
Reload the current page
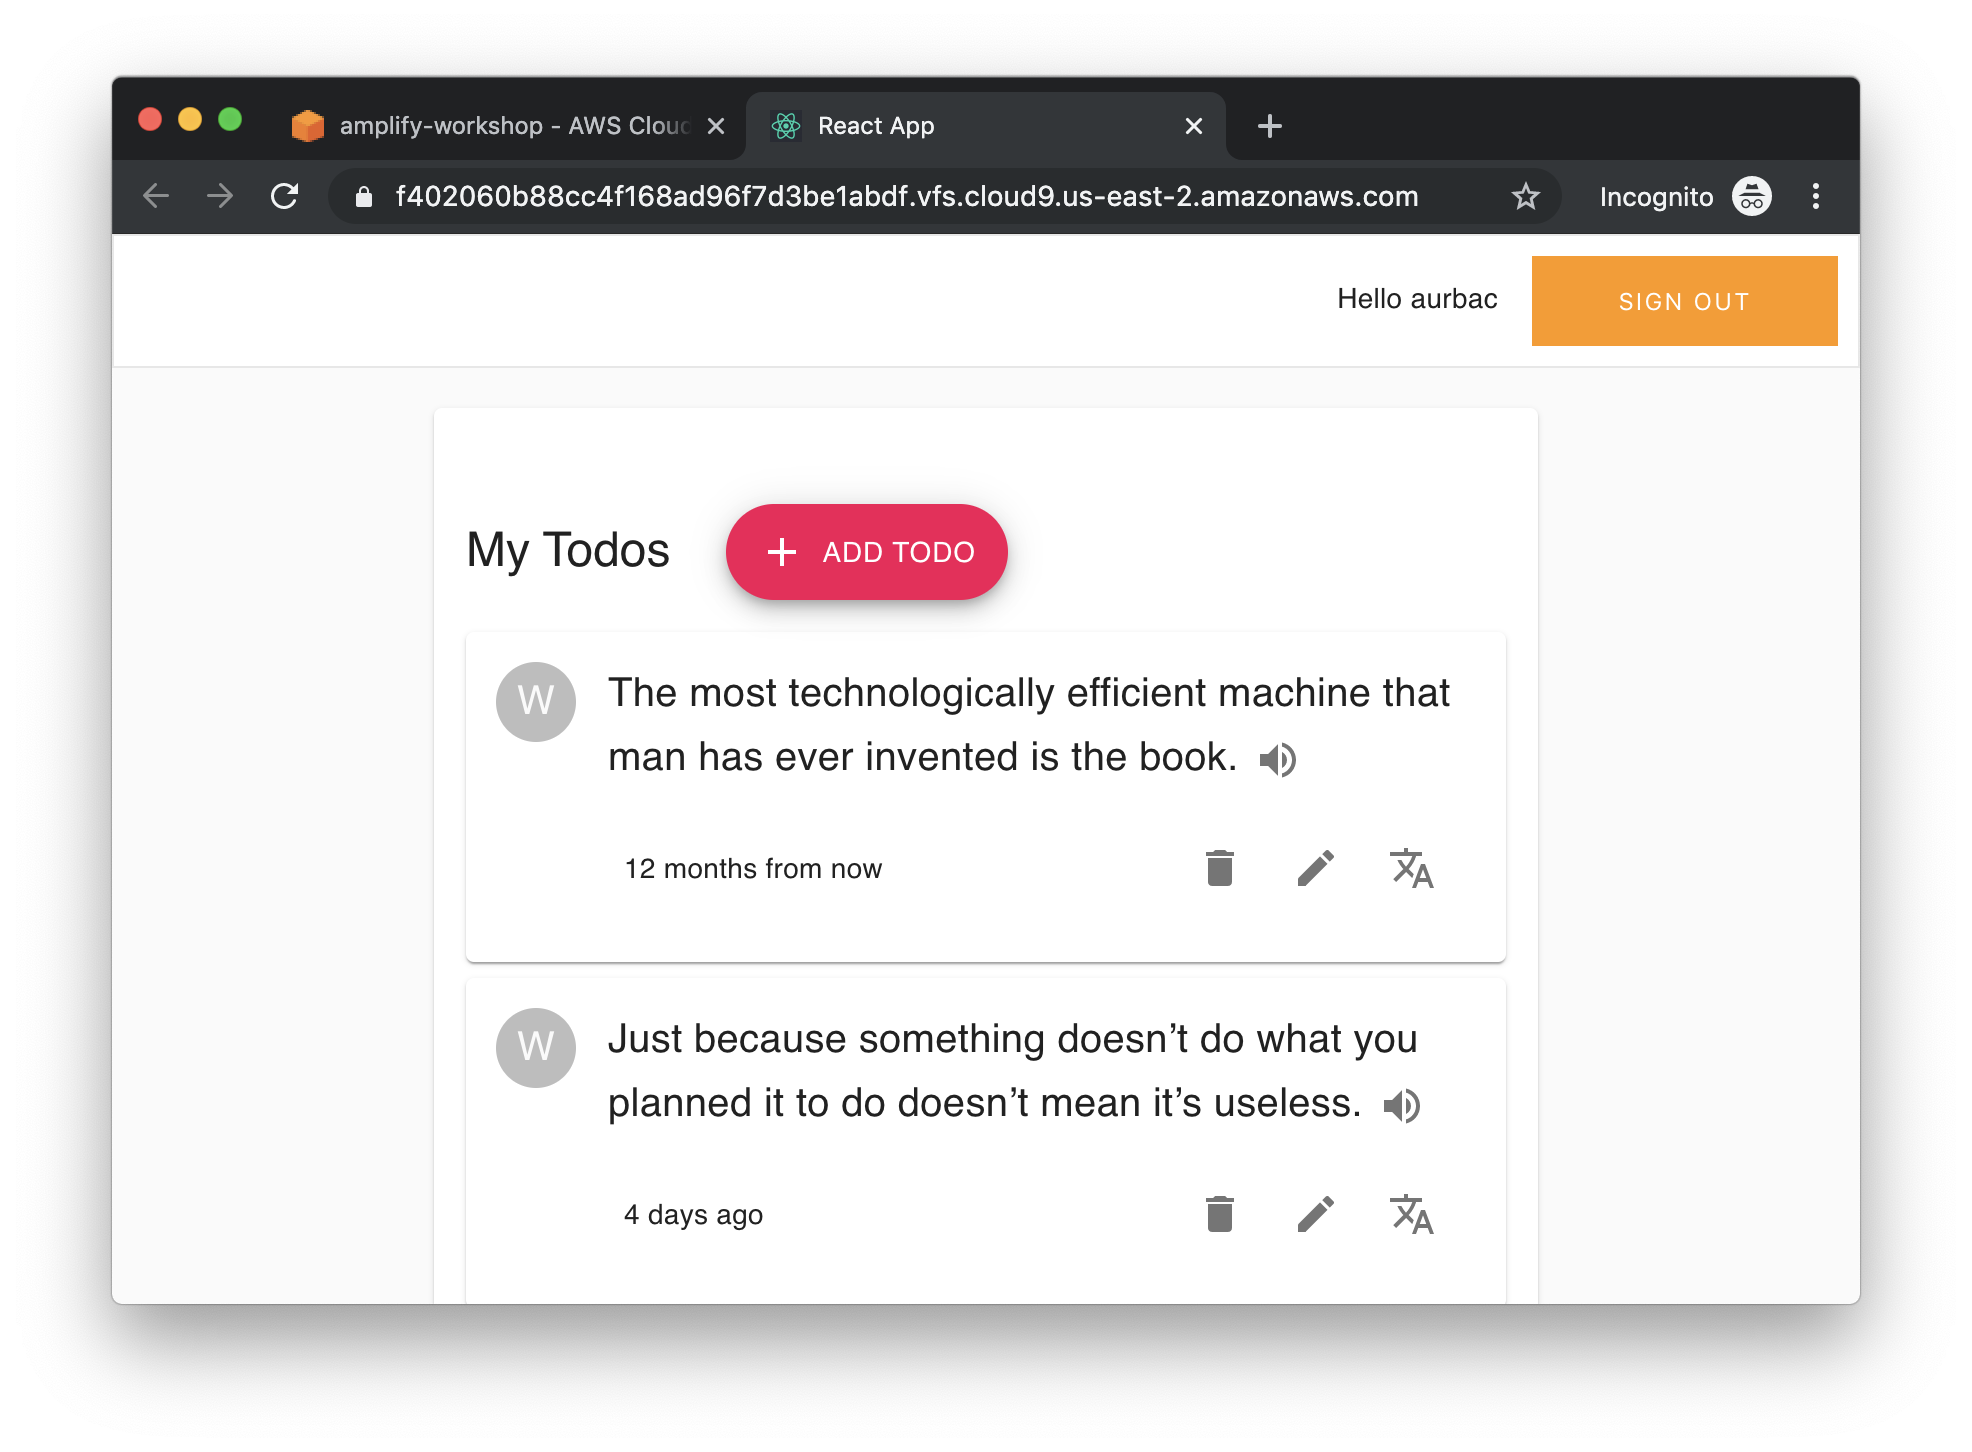coord(285,196)
